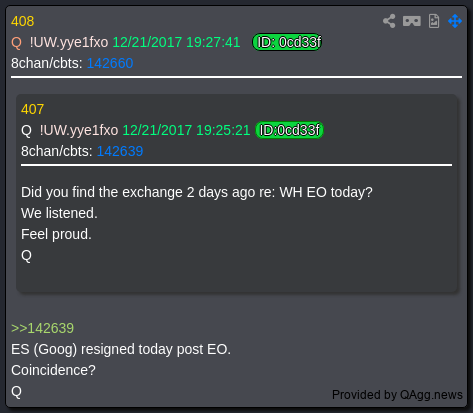Open thread link 142660
Image resolution: width=473 pixels, height=413 pixels.
(x=110, y=63)
